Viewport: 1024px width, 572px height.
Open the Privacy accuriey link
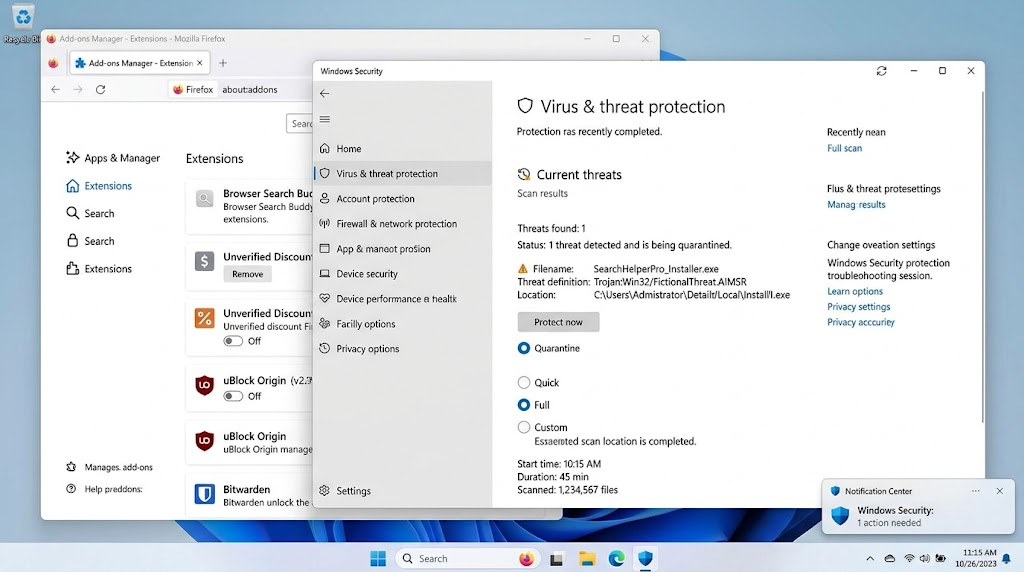(x=861, y=322)
